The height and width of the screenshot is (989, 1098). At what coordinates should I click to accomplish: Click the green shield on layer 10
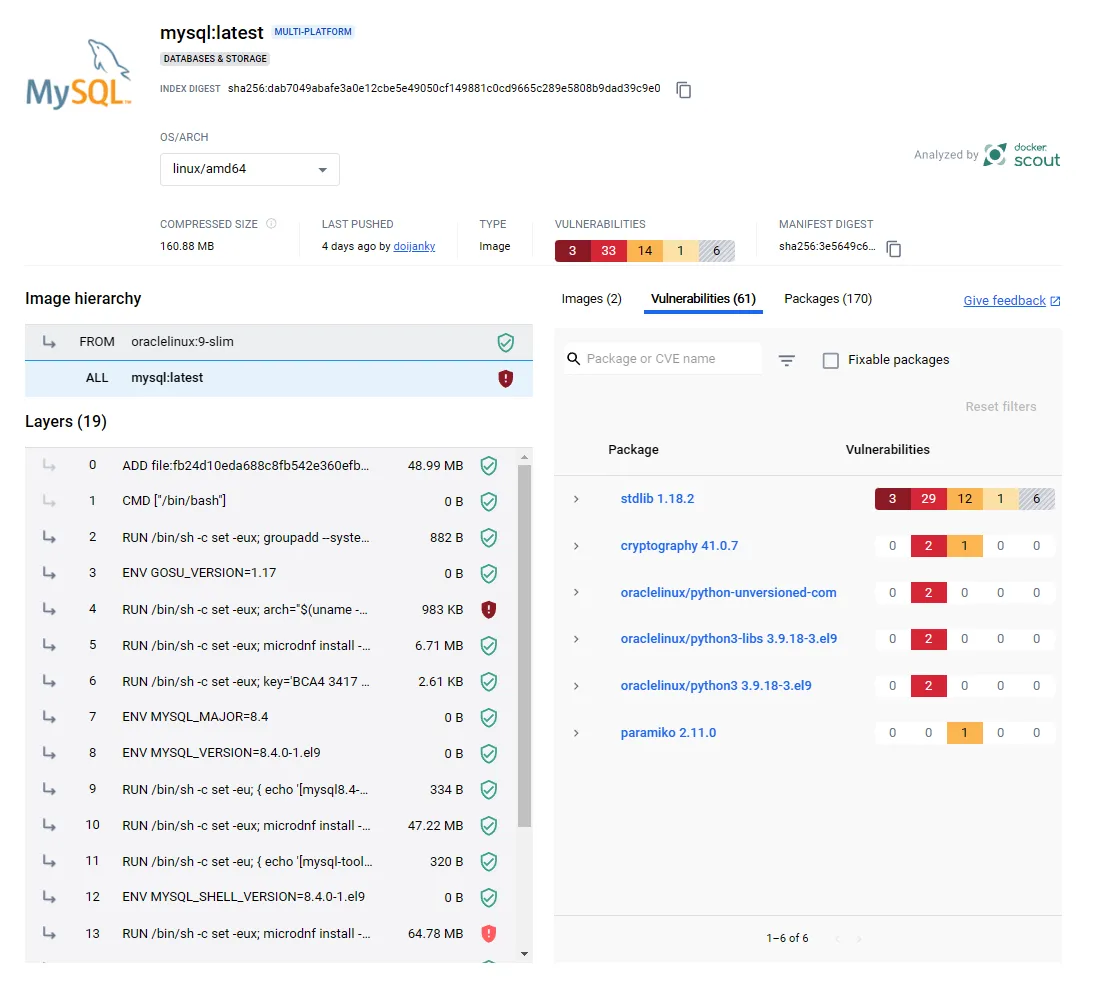coord(489,826)
